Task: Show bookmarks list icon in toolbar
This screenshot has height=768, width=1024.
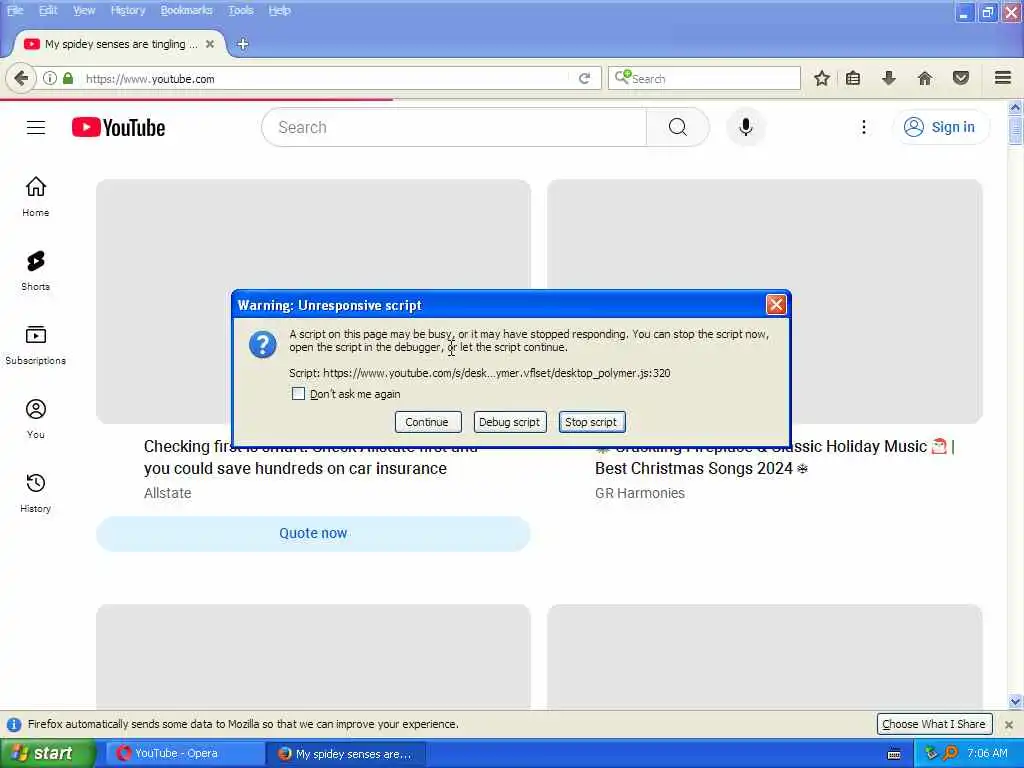Action: coord(853,78)
